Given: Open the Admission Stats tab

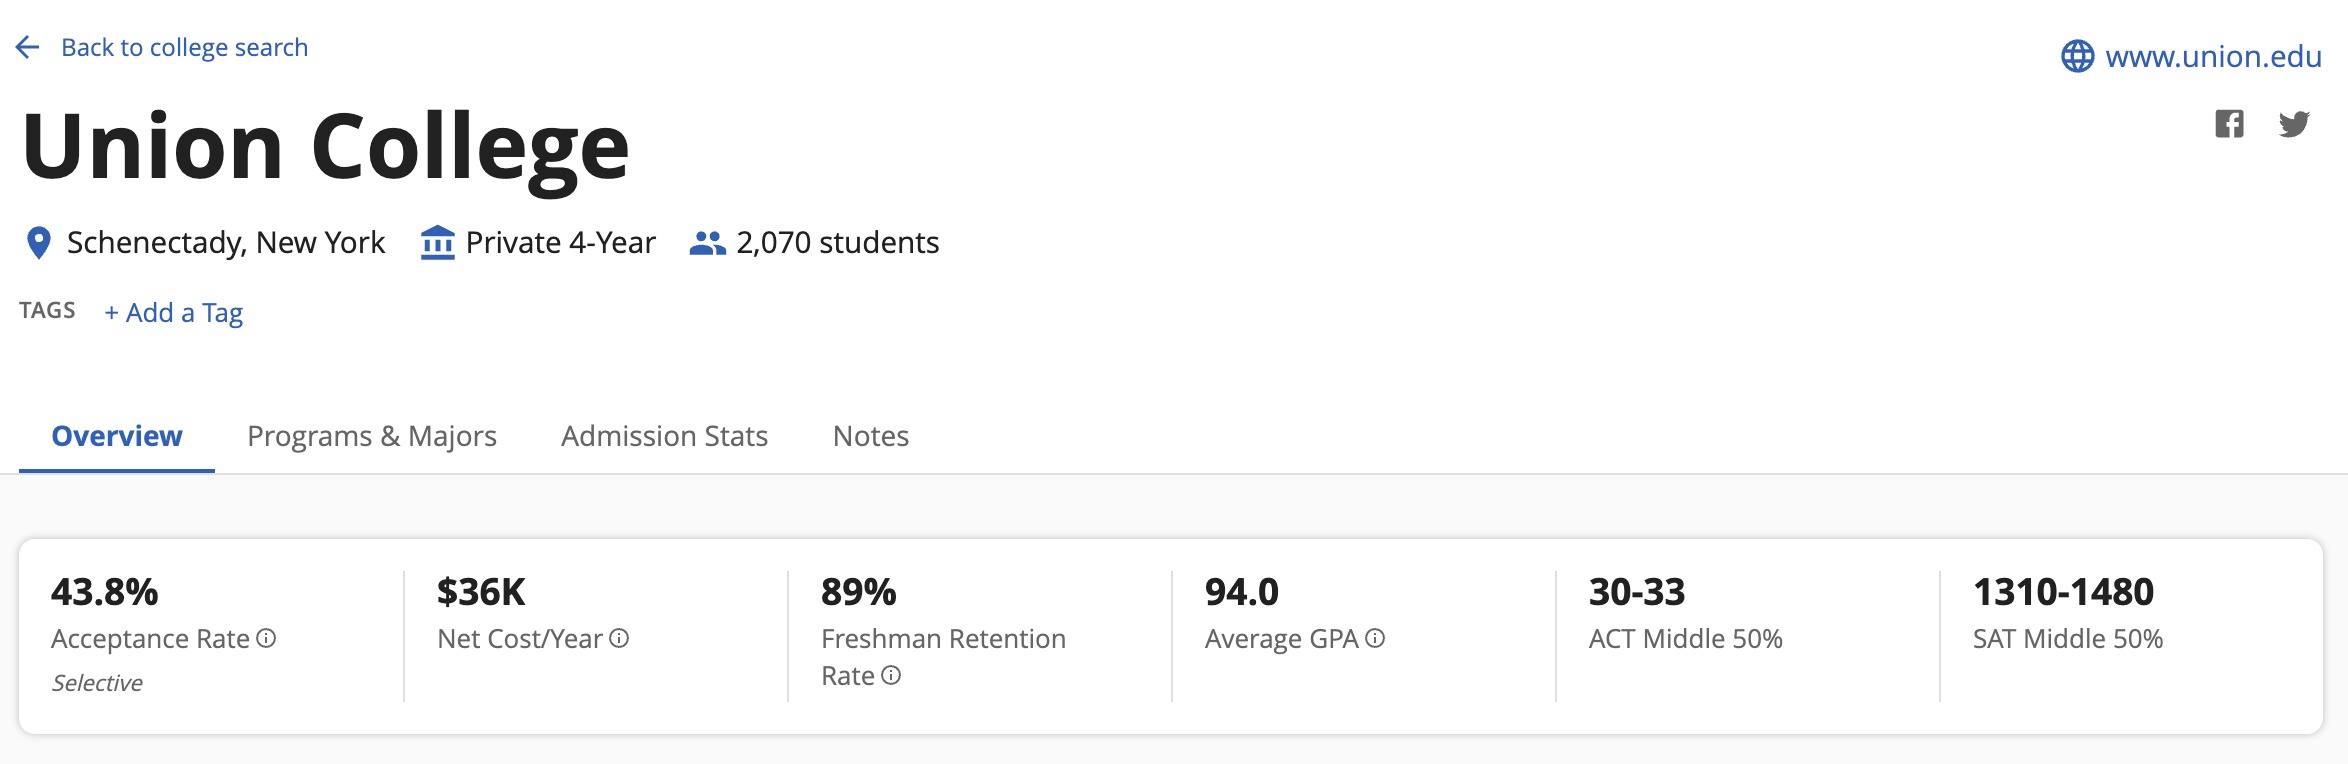Looking at the screenshot, I should click(664, 436).
